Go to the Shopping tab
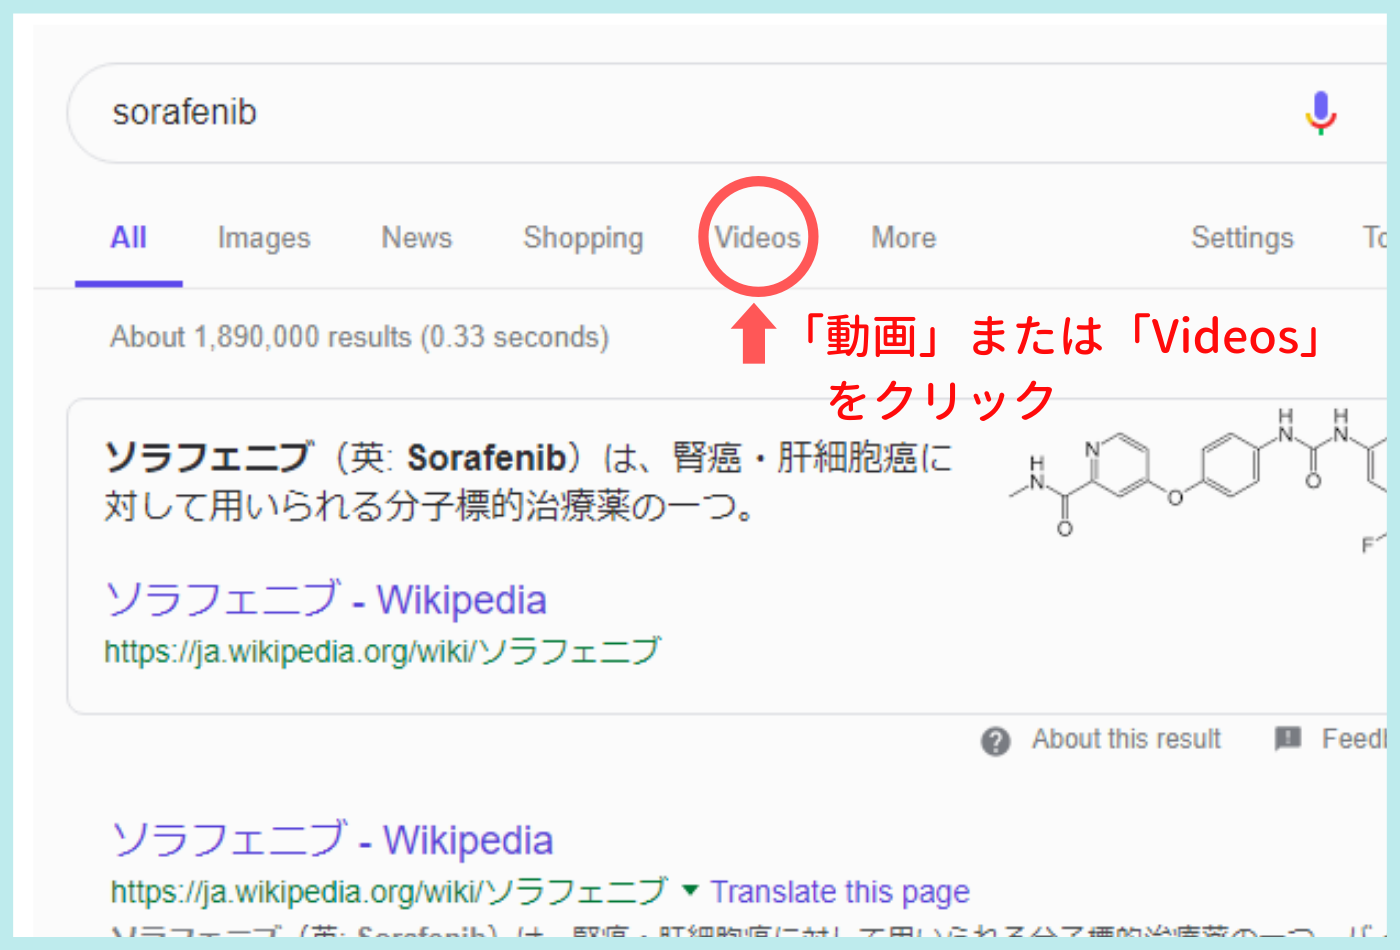The width and height of the screenshot is (1400, 950). click(x=583, y=238)
